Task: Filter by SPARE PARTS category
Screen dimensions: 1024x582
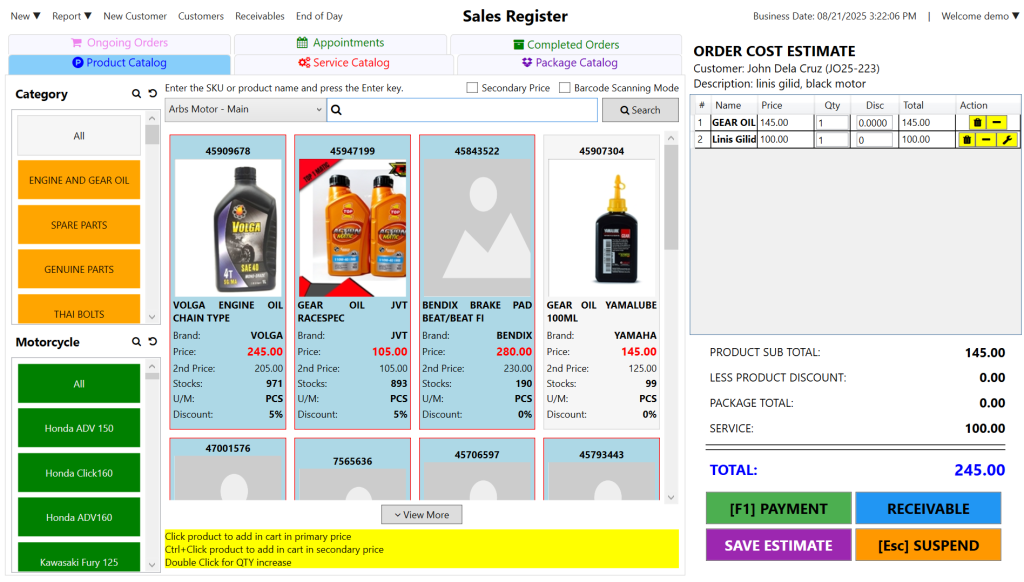Action: [x=79, y=225]
